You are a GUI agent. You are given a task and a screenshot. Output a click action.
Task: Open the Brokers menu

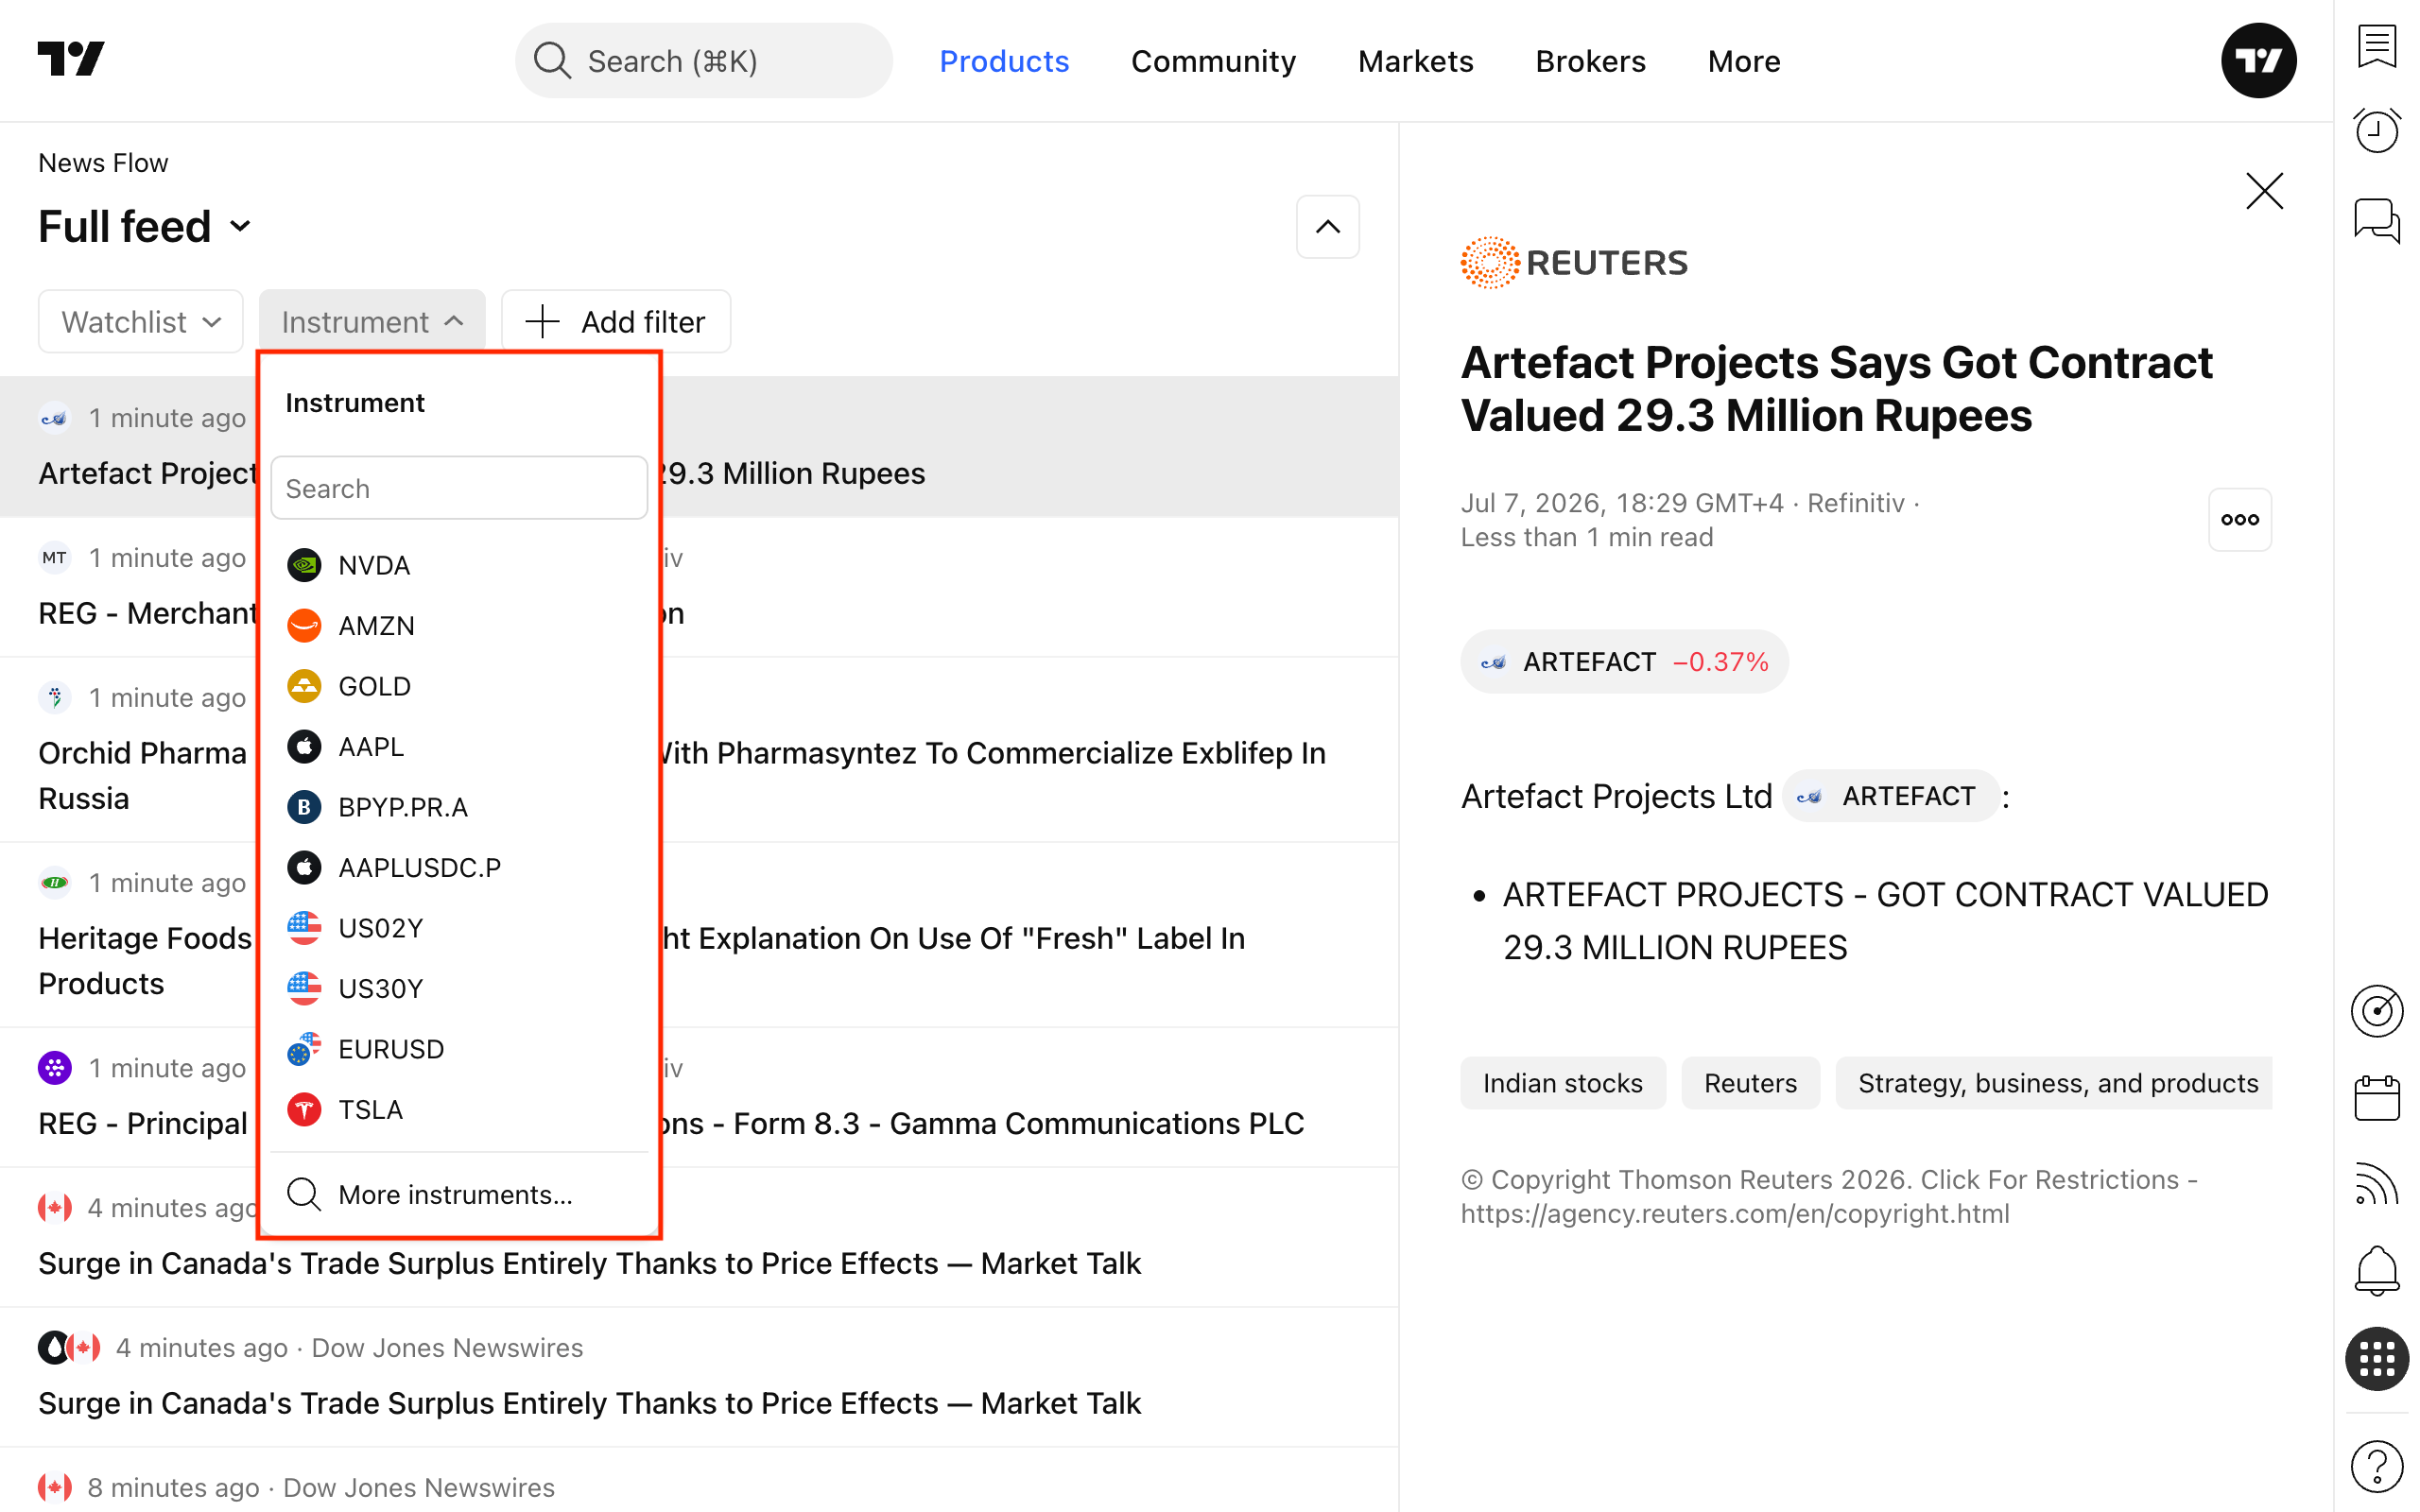coord(1590,61)
